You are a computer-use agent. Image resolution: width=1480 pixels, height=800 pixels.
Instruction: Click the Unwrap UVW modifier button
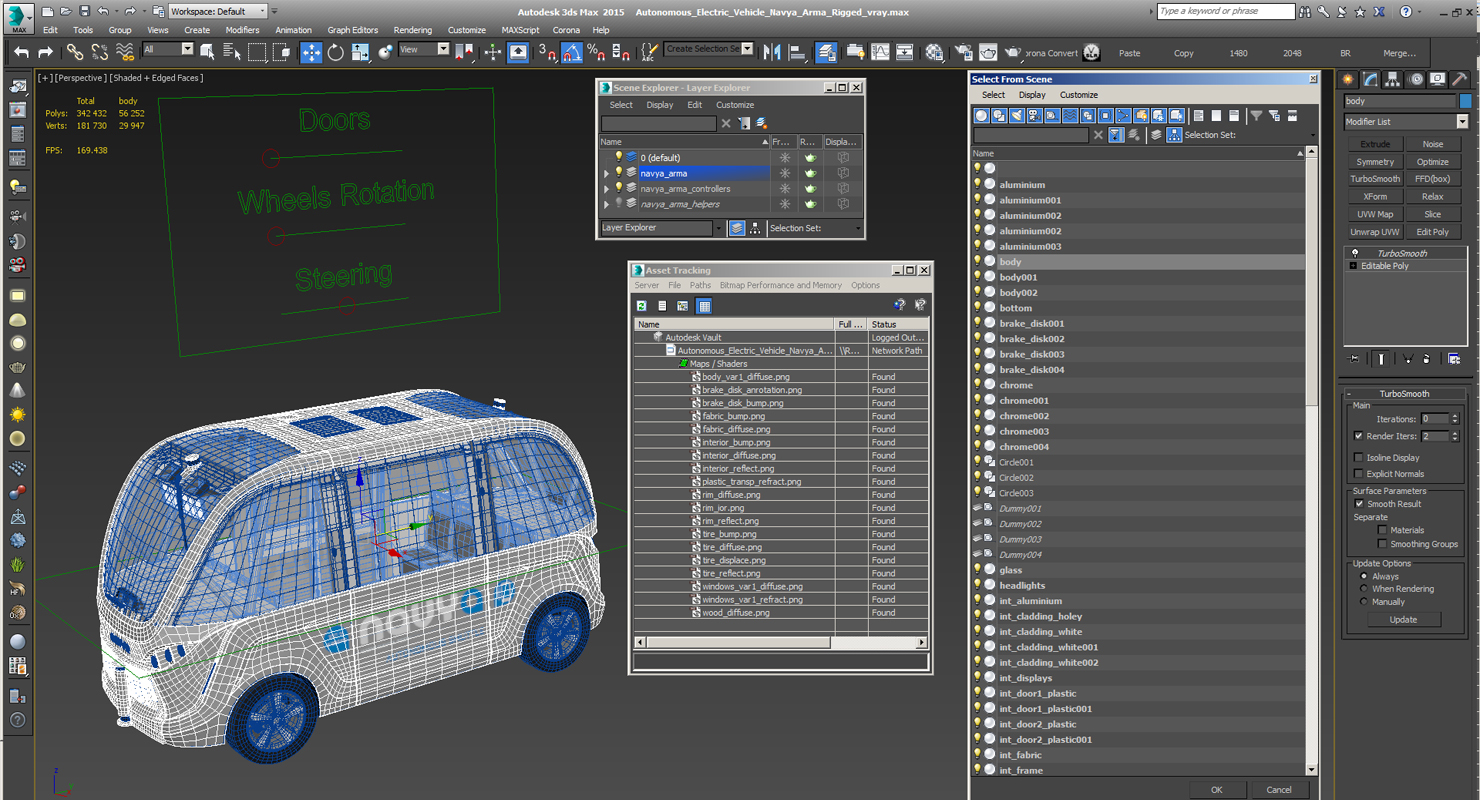coord(1375,232)
